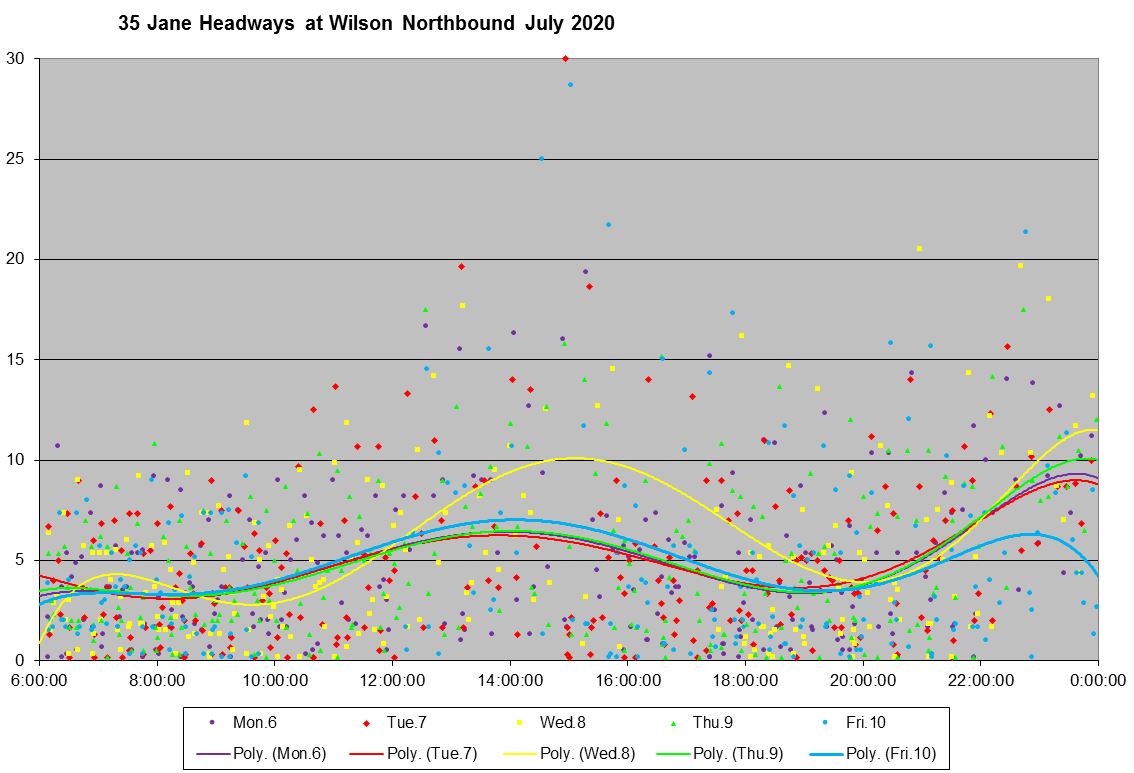This screenshot has width=1134, height=773.
Task: Click the 0:00:00 x-axis label
Action: [x=1097, y=679]
